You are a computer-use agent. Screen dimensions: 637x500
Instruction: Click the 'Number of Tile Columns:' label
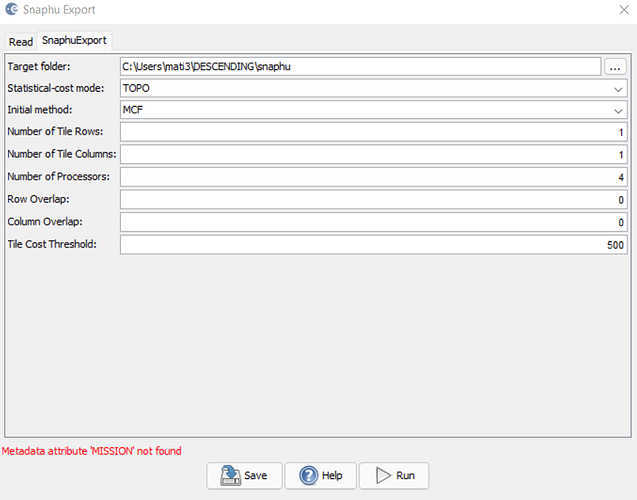pyautogui.click(x=62, y=154)
